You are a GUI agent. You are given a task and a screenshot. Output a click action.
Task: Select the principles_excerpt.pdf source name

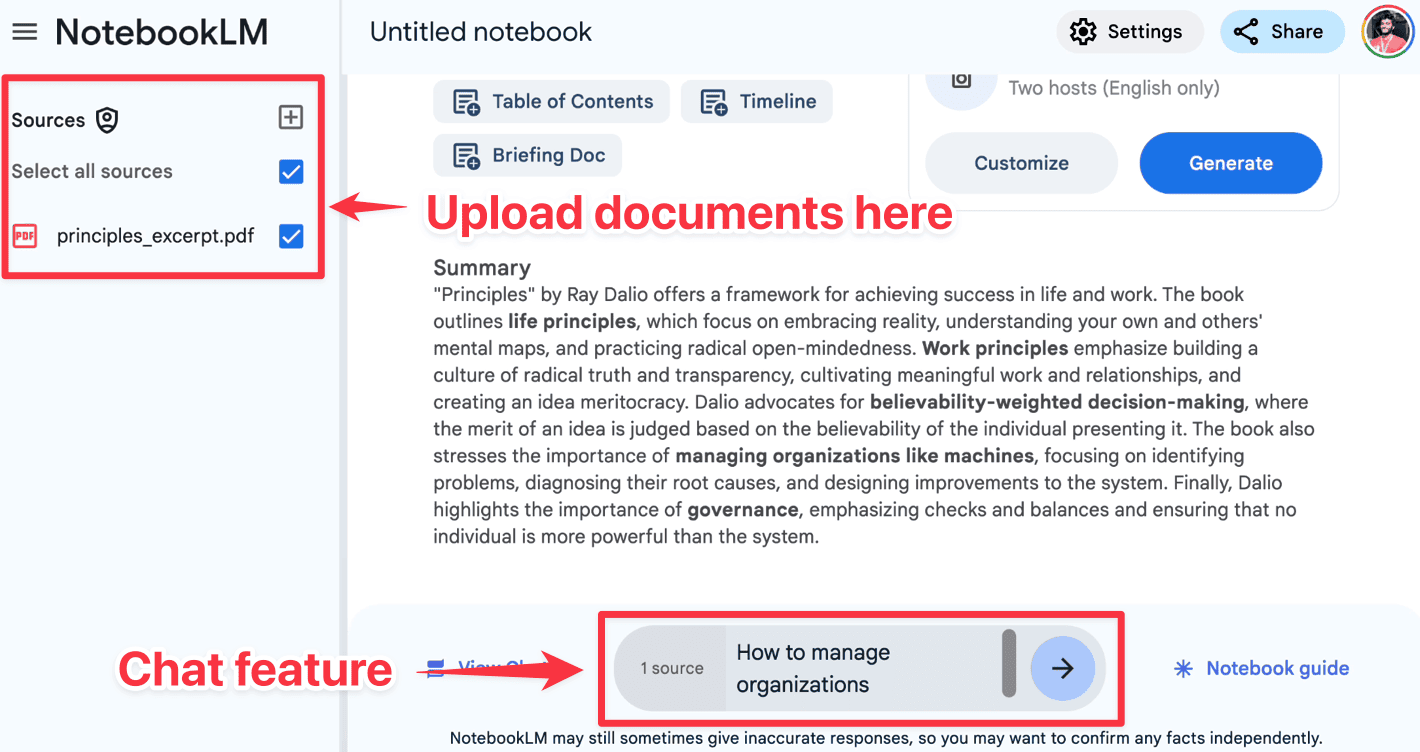click(x=155, y=237)
